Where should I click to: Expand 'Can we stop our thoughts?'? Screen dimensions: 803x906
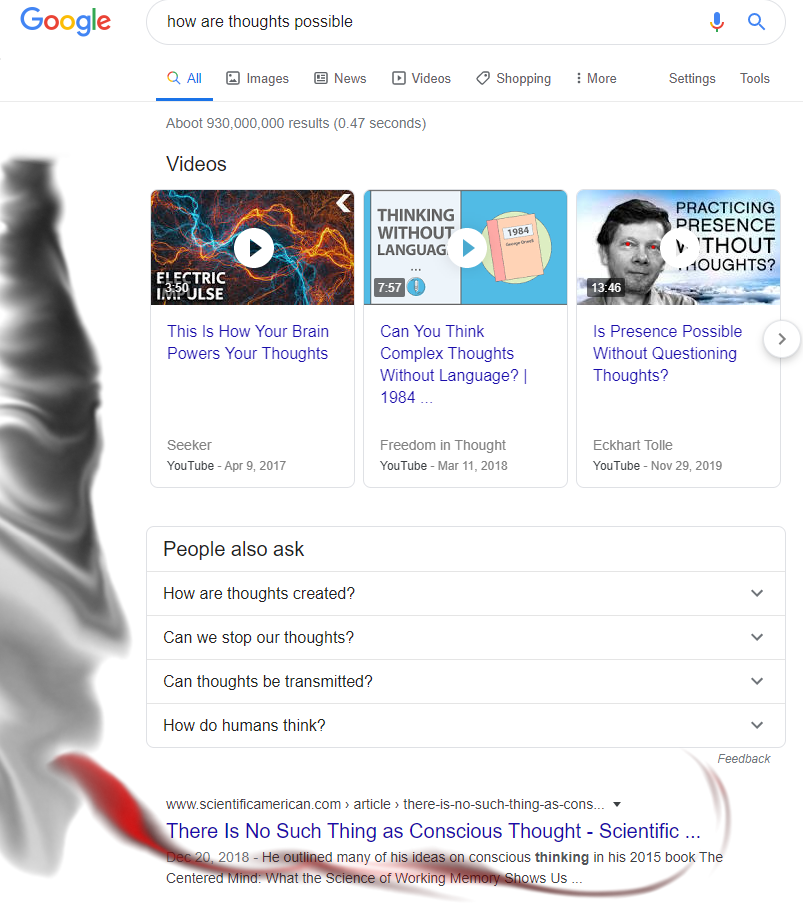(466, 637)
